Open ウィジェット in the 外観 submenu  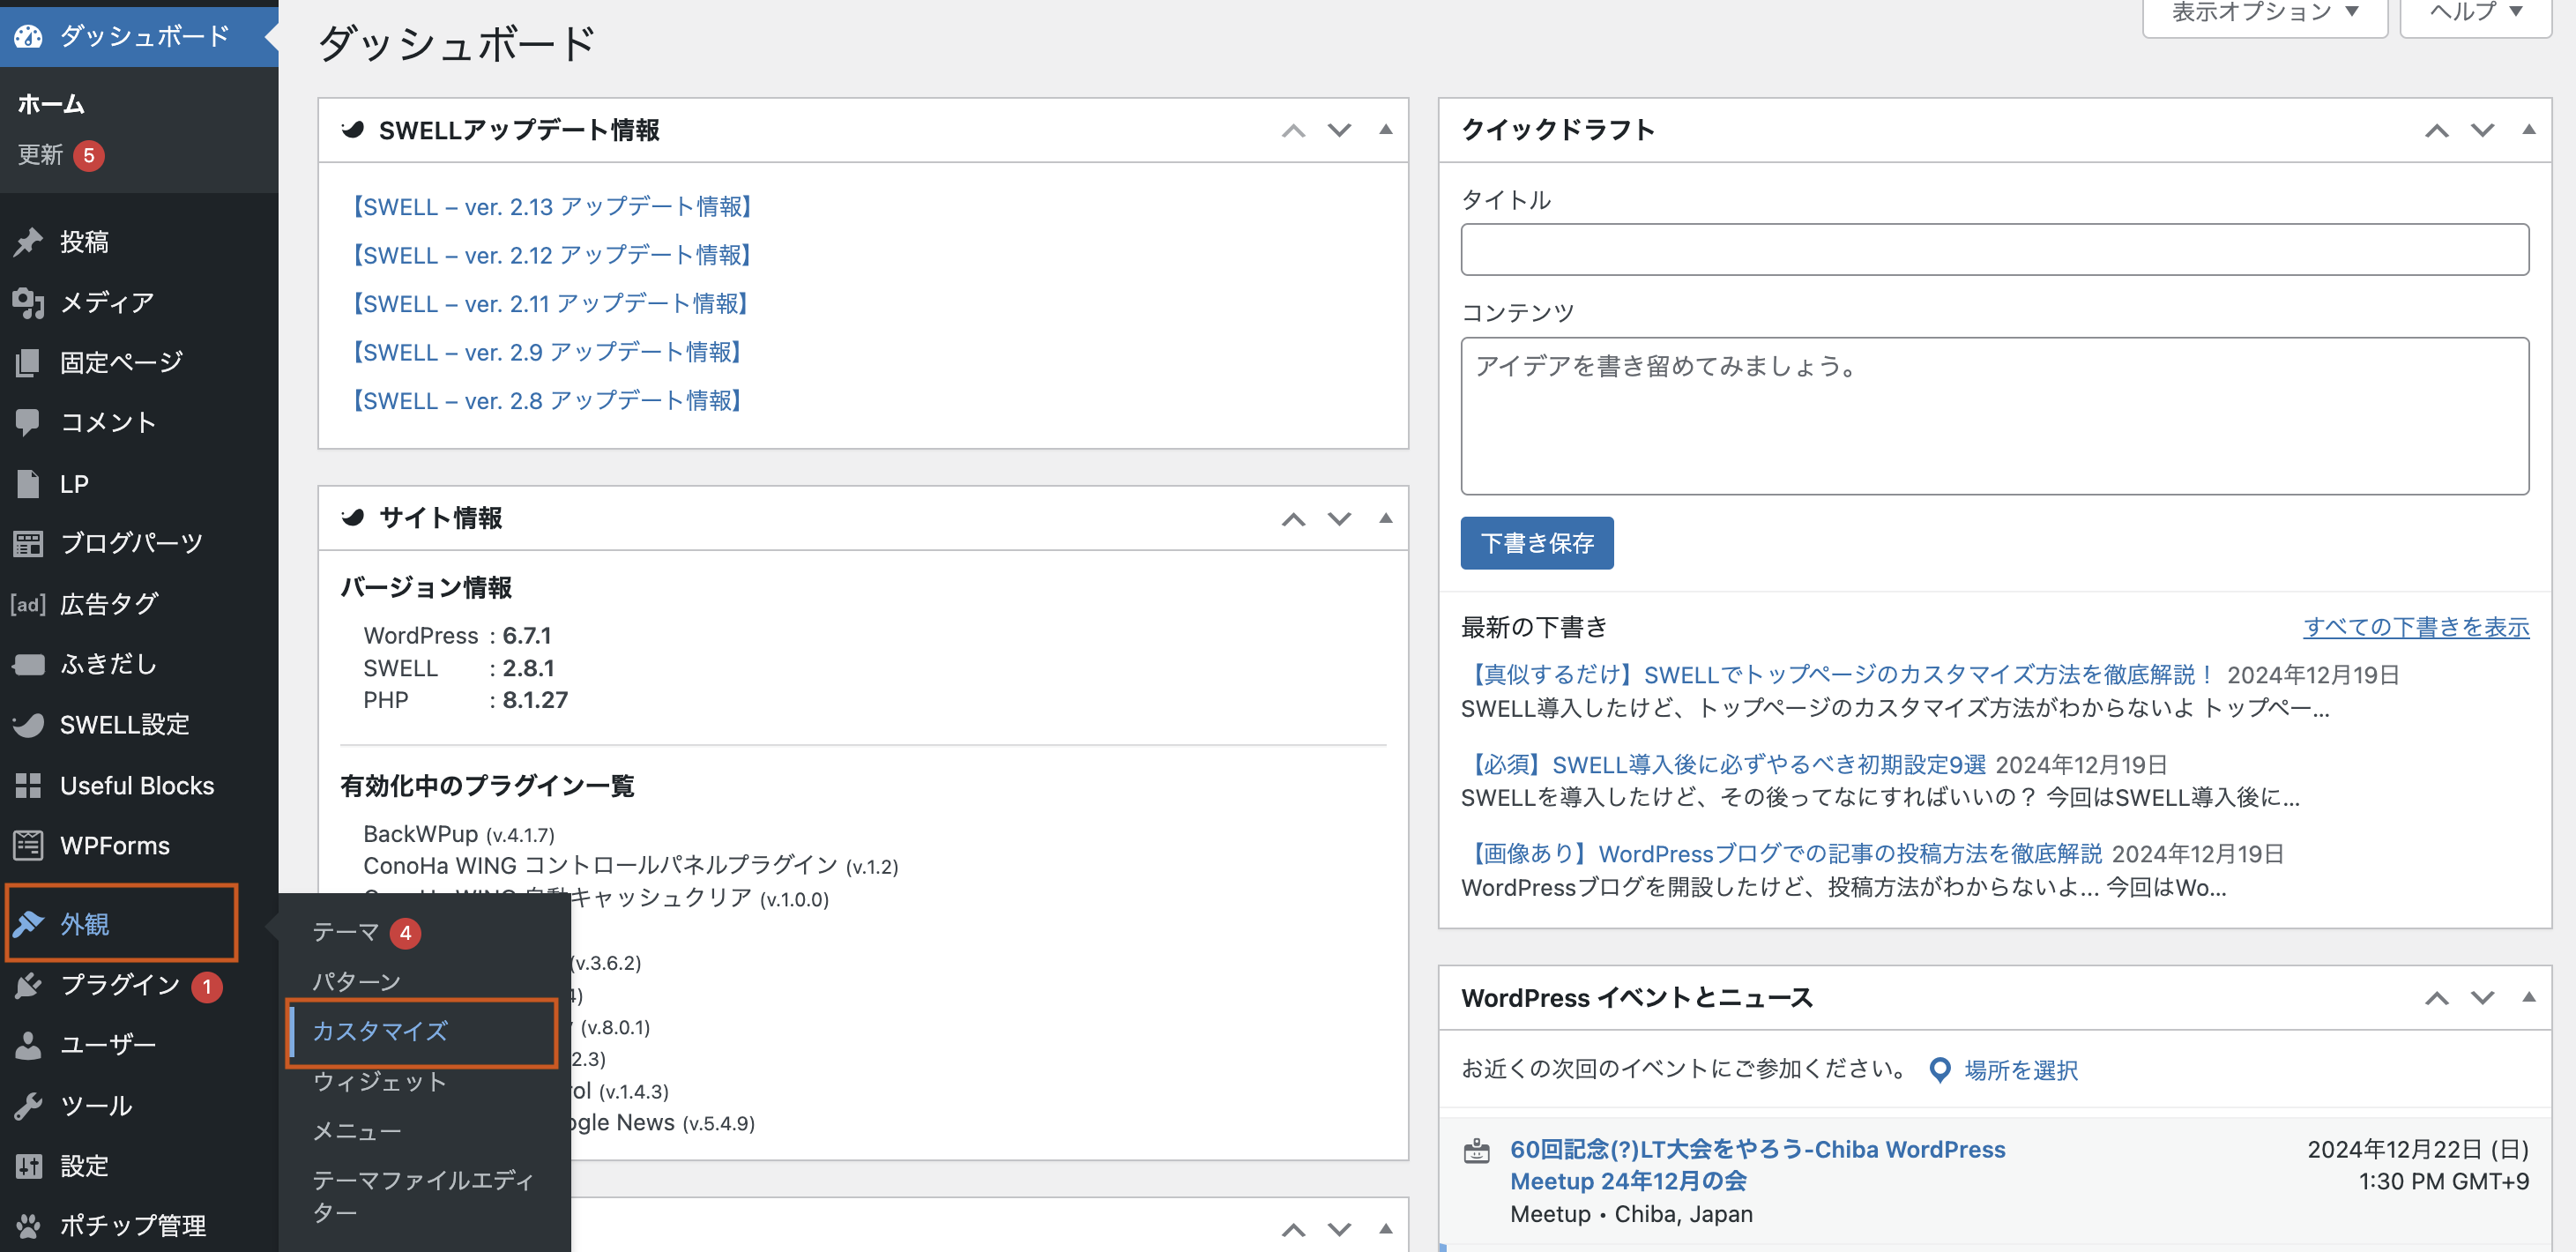pos(379,1081)
